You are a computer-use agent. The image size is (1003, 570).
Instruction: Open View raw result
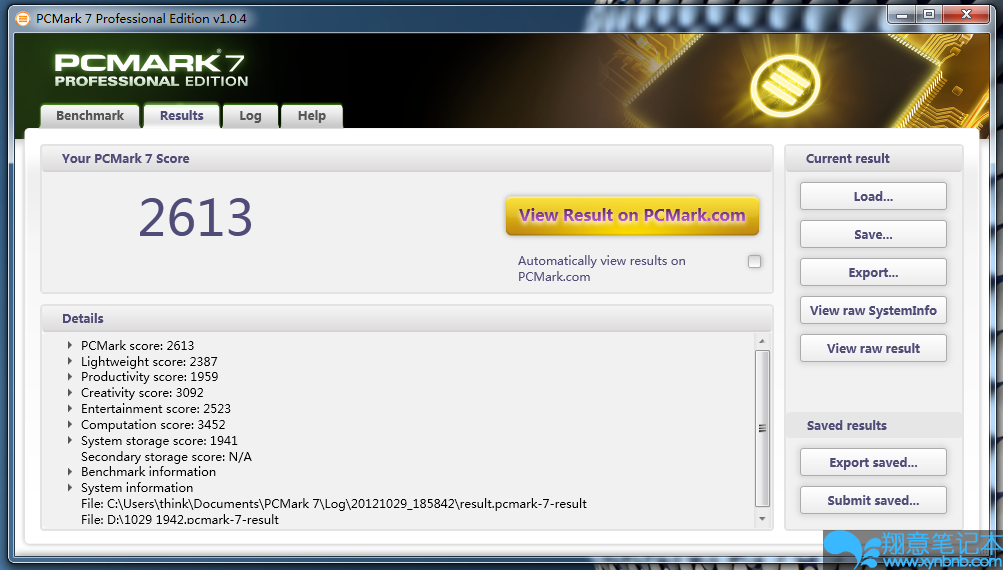(873, 348)
